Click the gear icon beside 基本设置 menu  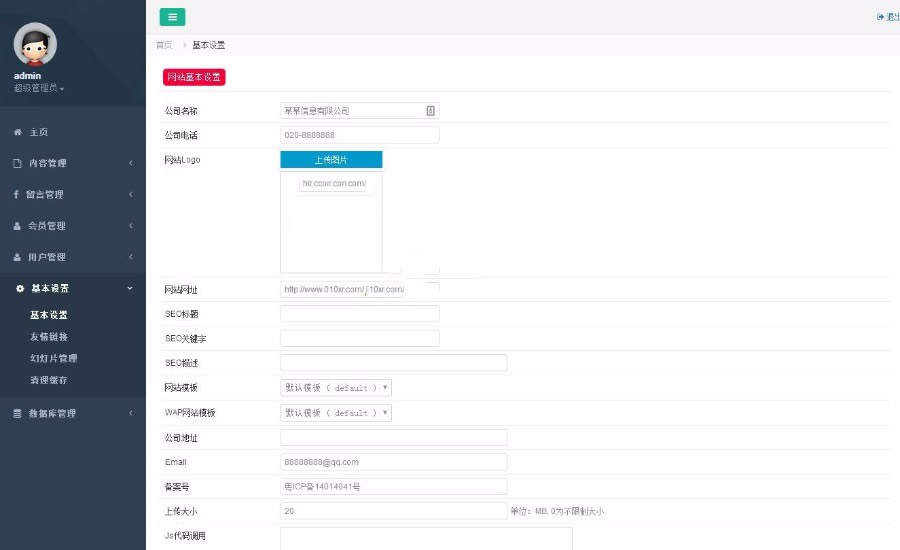[20, 288]
